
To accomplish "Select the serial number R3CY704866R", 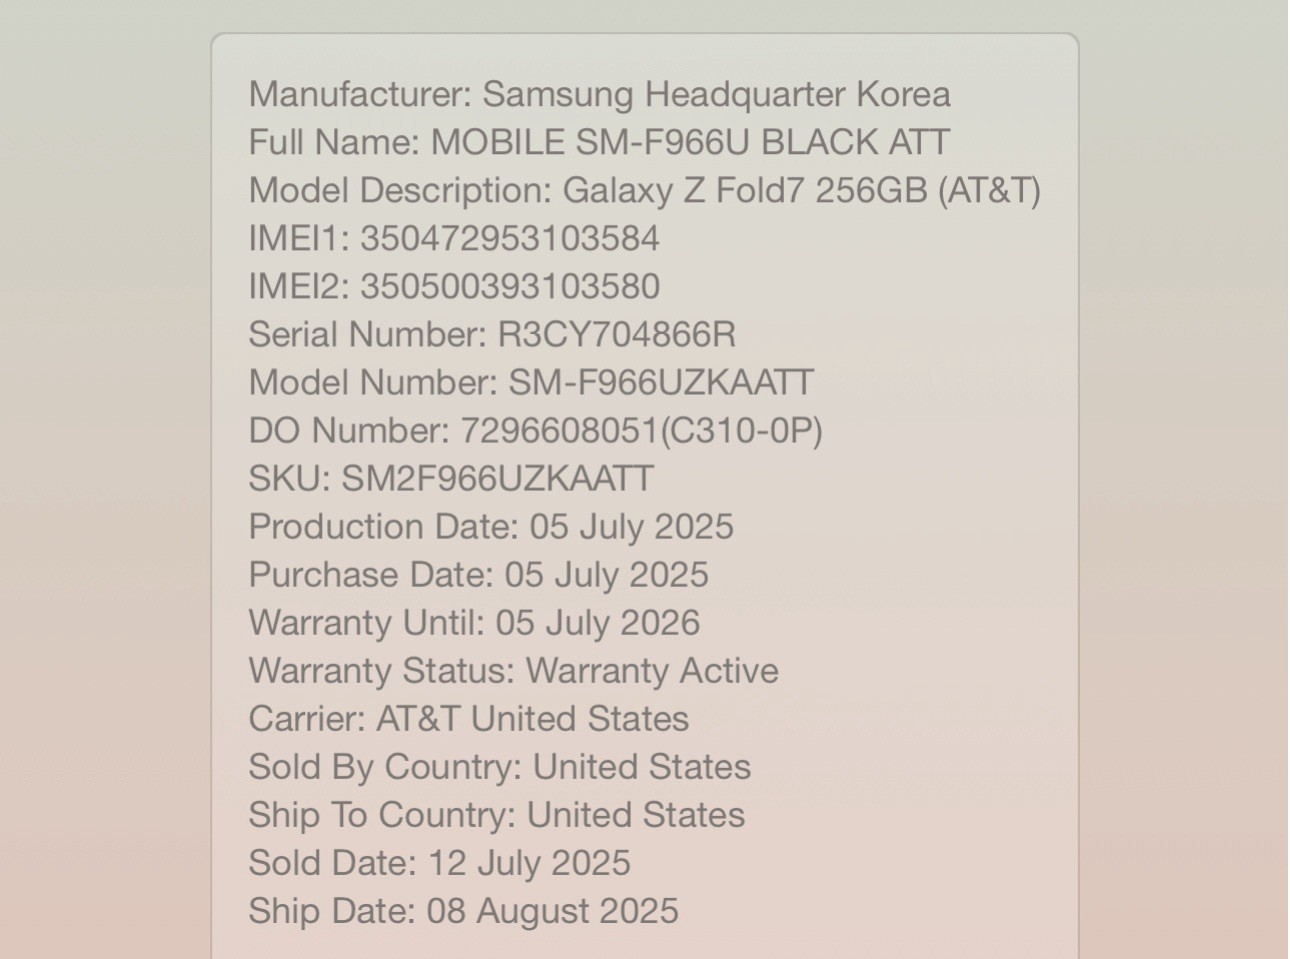I will pos(616,335).
